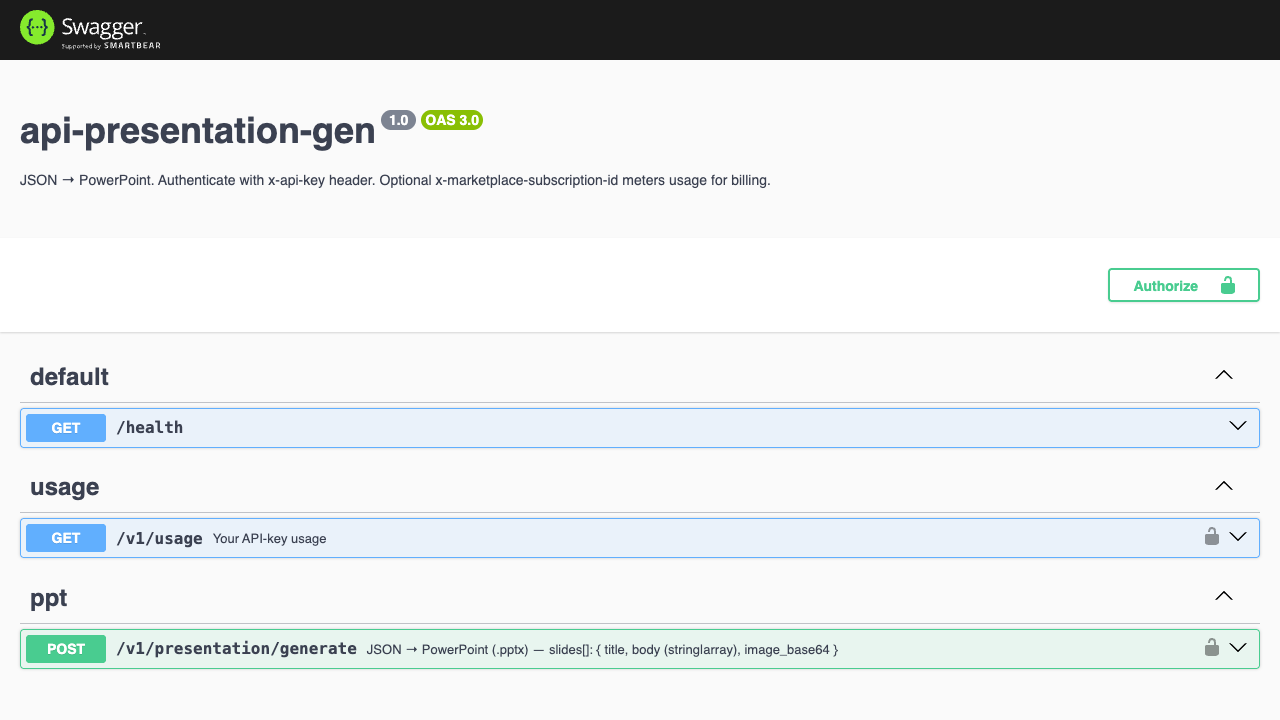
Task: Click the POST badge for presentation generate
Action: coord(66,649)
